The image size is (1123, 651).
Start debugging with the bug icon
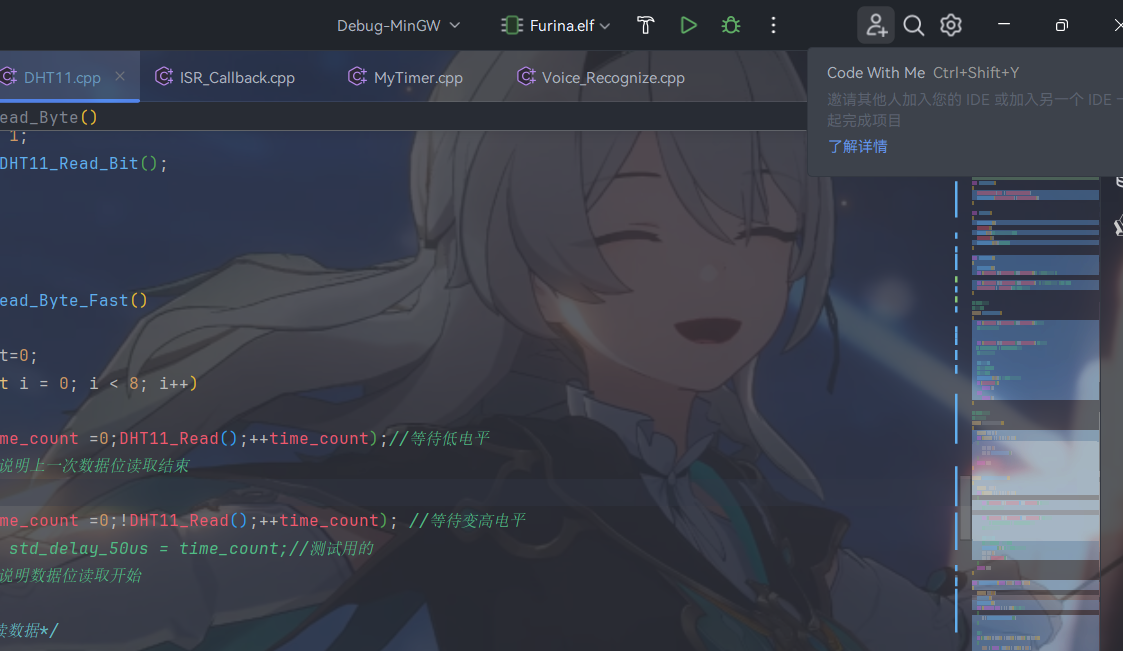[731, 26]
